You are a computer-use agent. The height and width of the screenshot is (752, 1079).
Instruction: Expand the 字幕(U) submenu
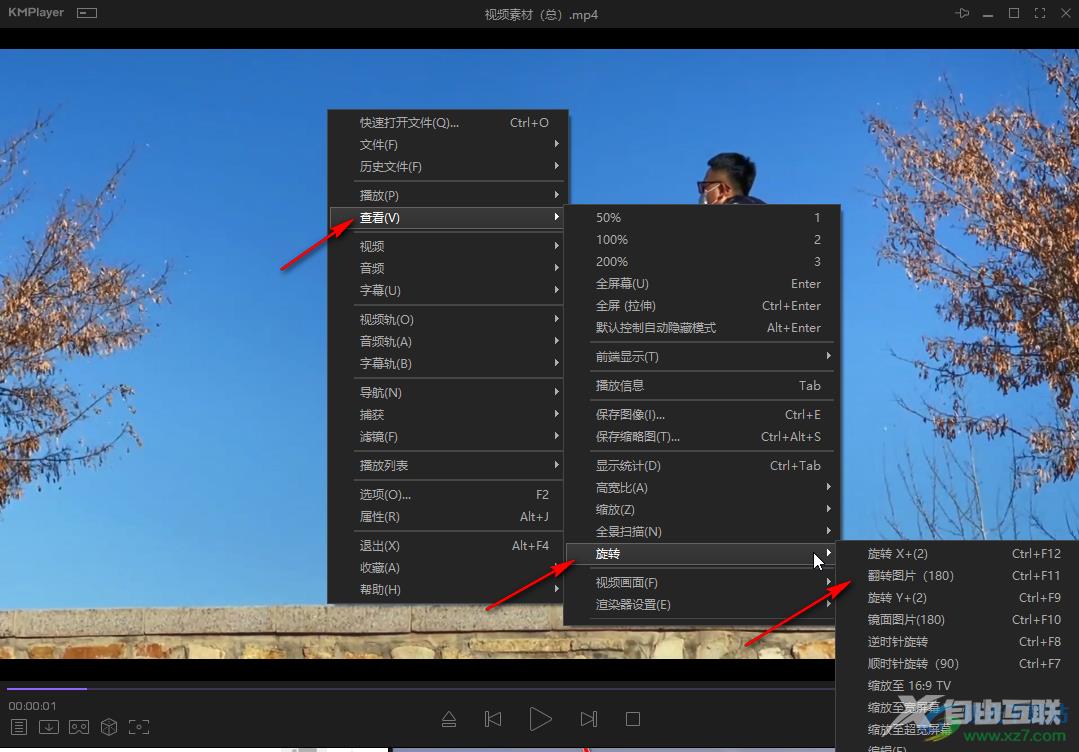click(x=446, y=290)
